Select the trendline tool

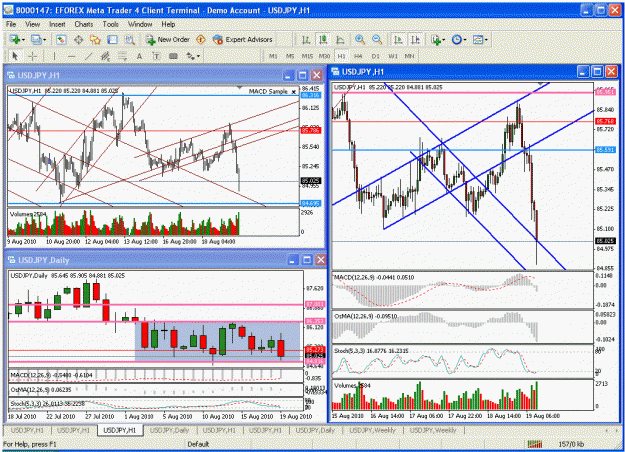[x=88, y=56]
